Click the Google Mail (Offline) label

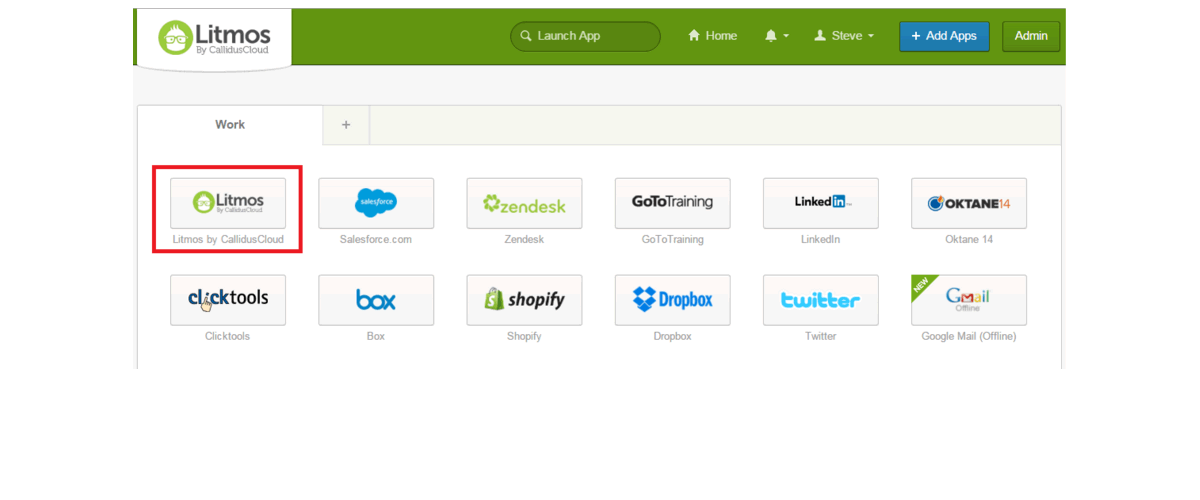click(969, 337)
